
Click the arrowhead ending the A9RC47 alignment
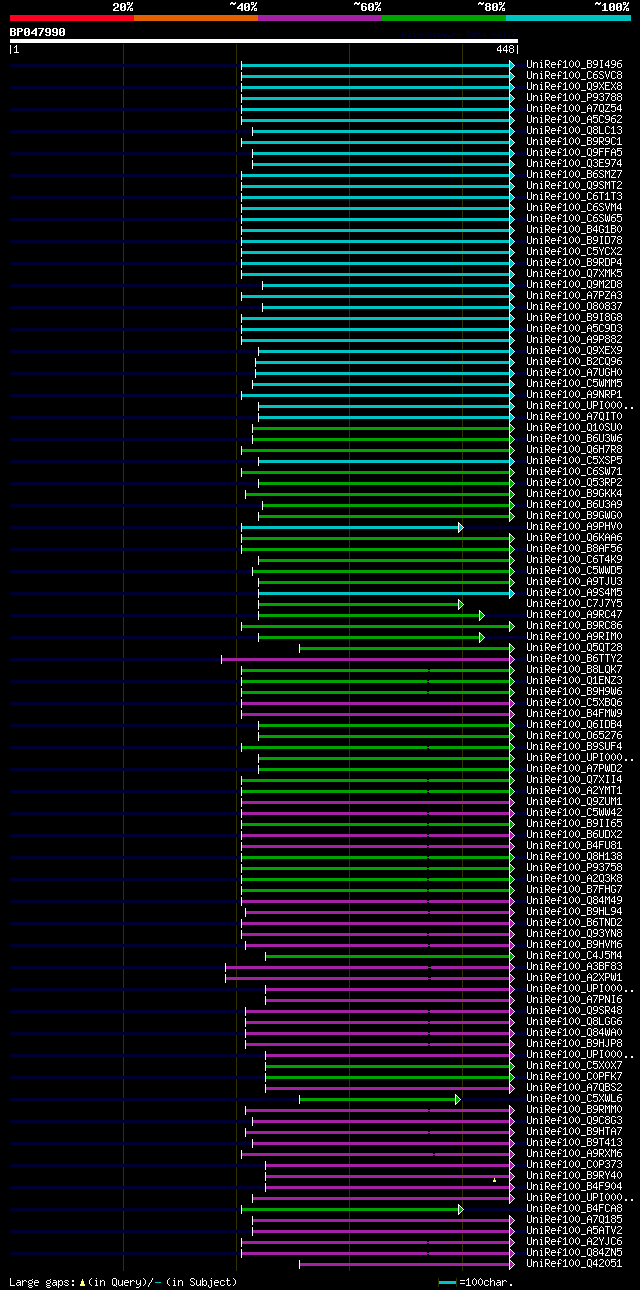(x=481, y=615)
